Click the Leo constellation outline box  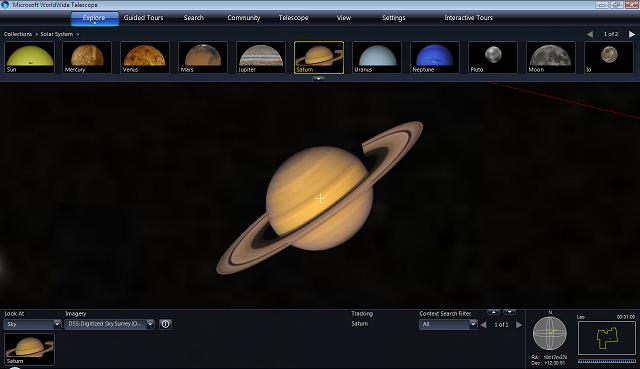[607, 338]
